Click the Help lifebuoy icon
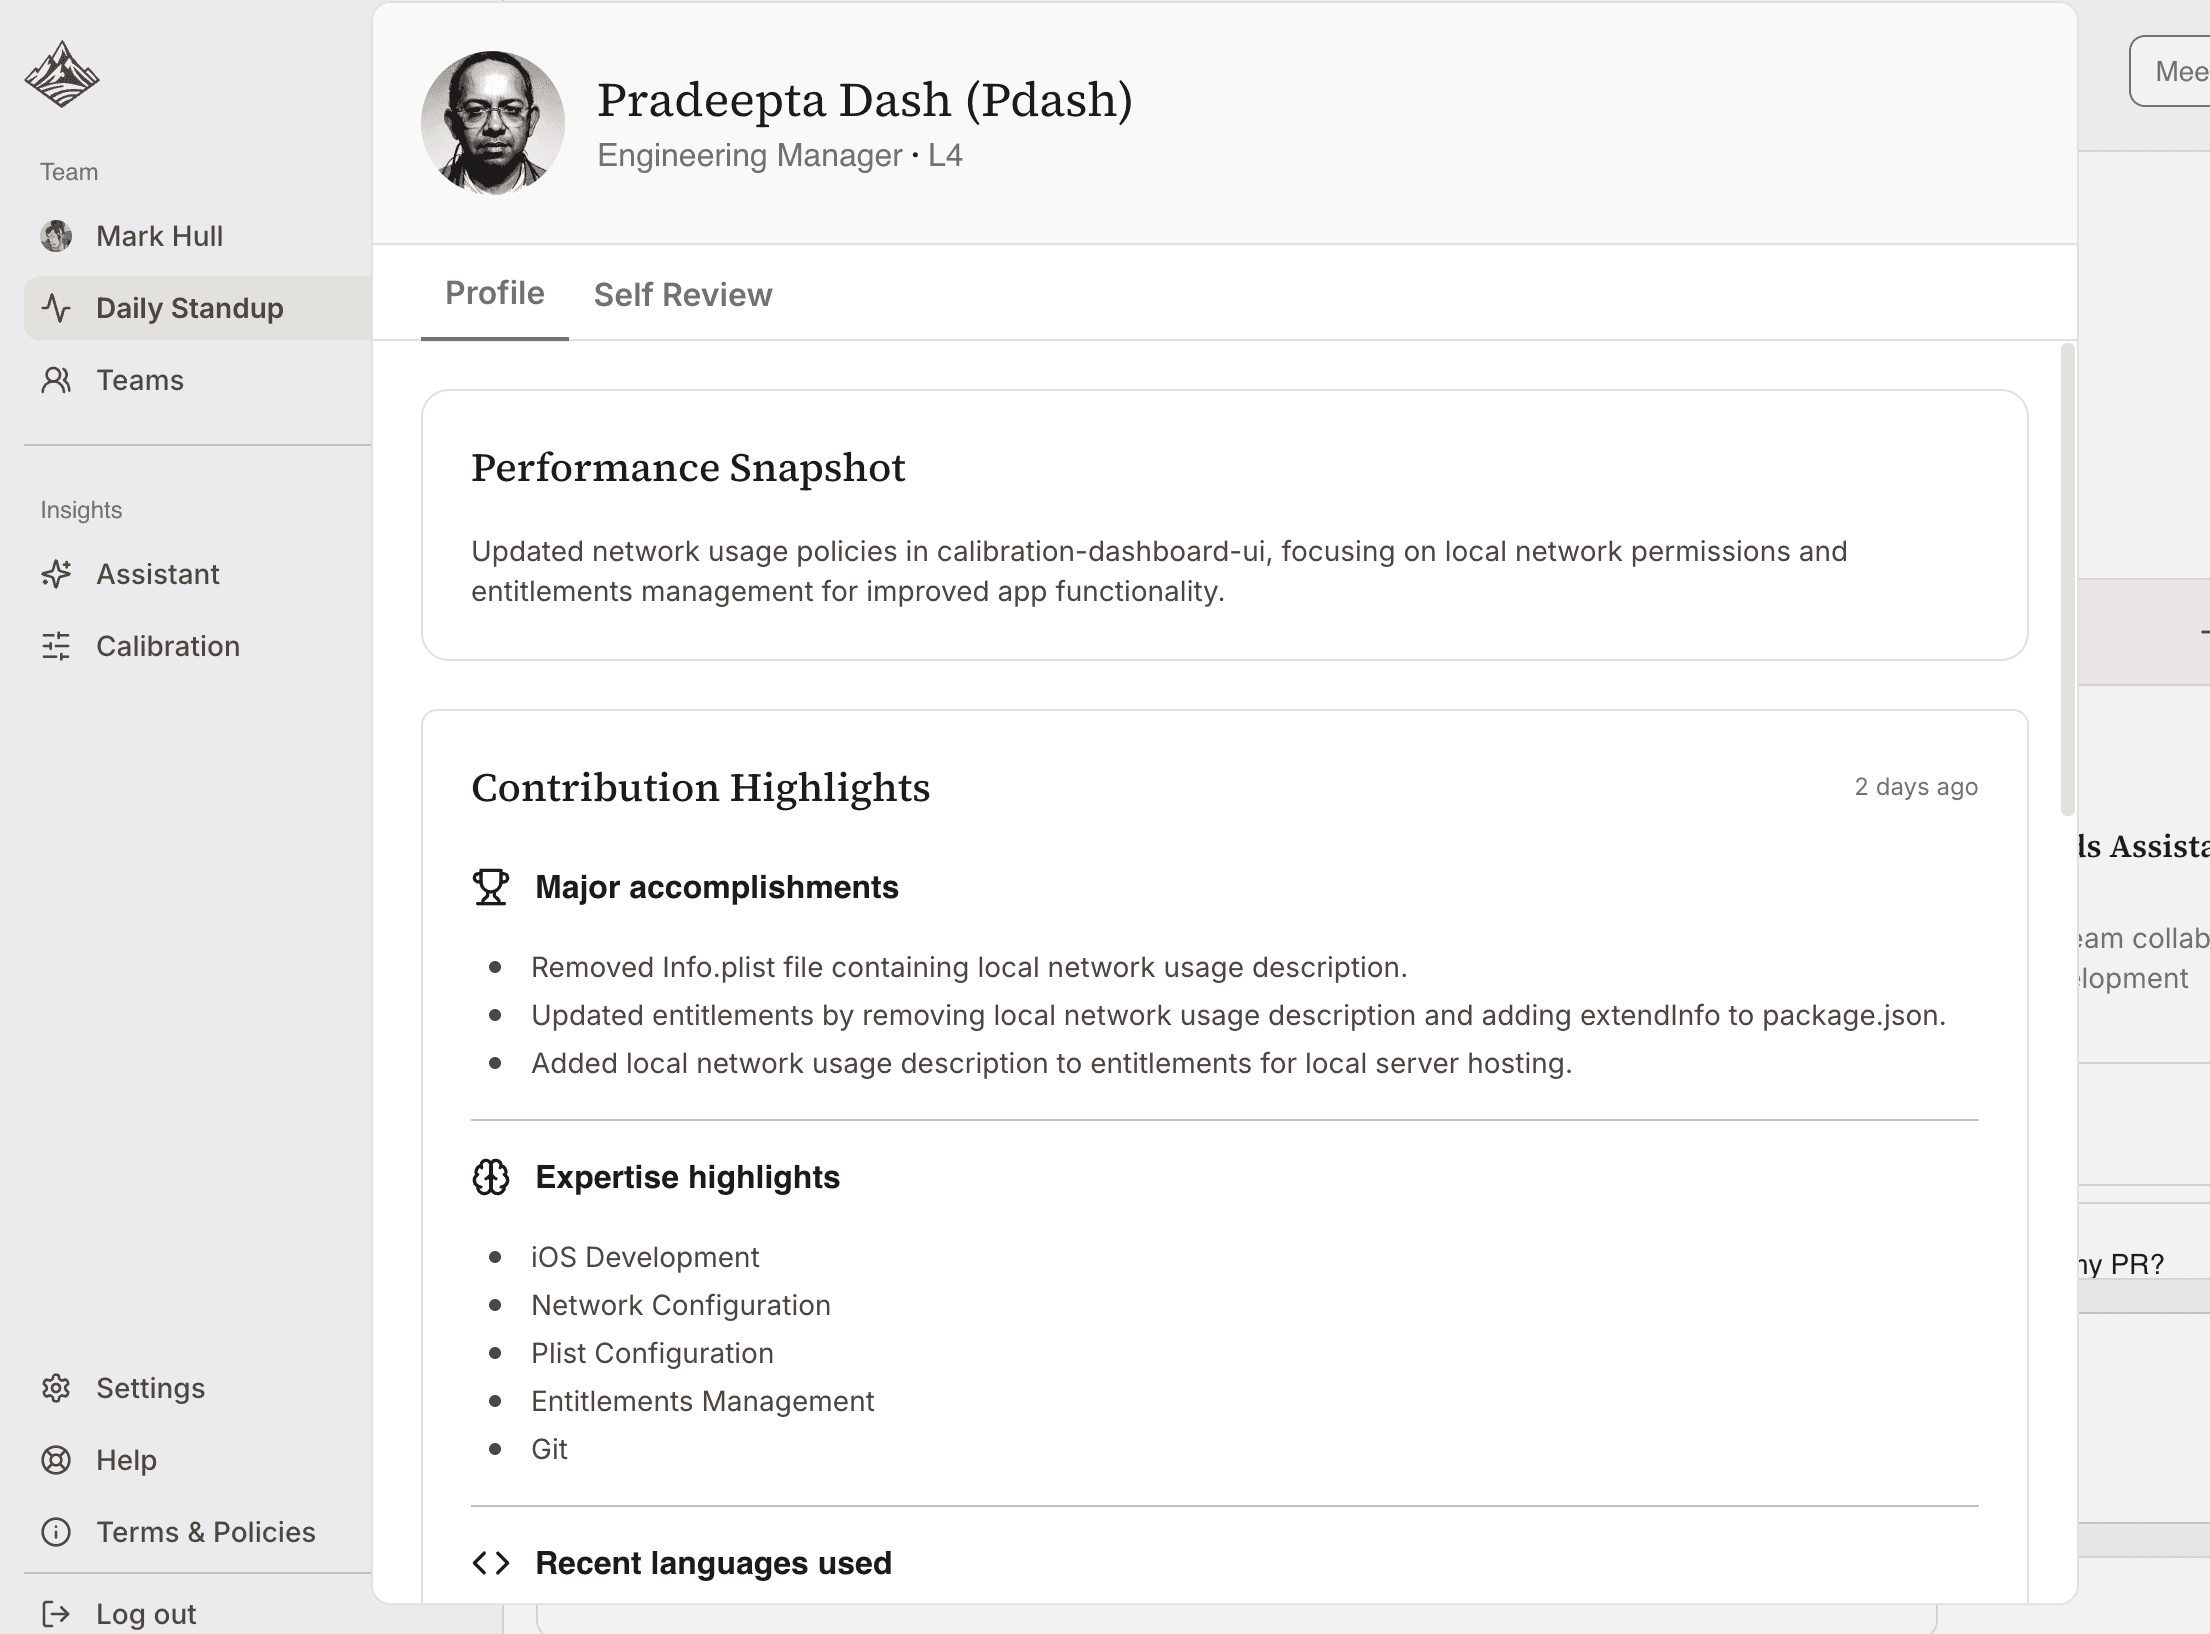The image size is (2210, 1634). (x=57, y=1460)
